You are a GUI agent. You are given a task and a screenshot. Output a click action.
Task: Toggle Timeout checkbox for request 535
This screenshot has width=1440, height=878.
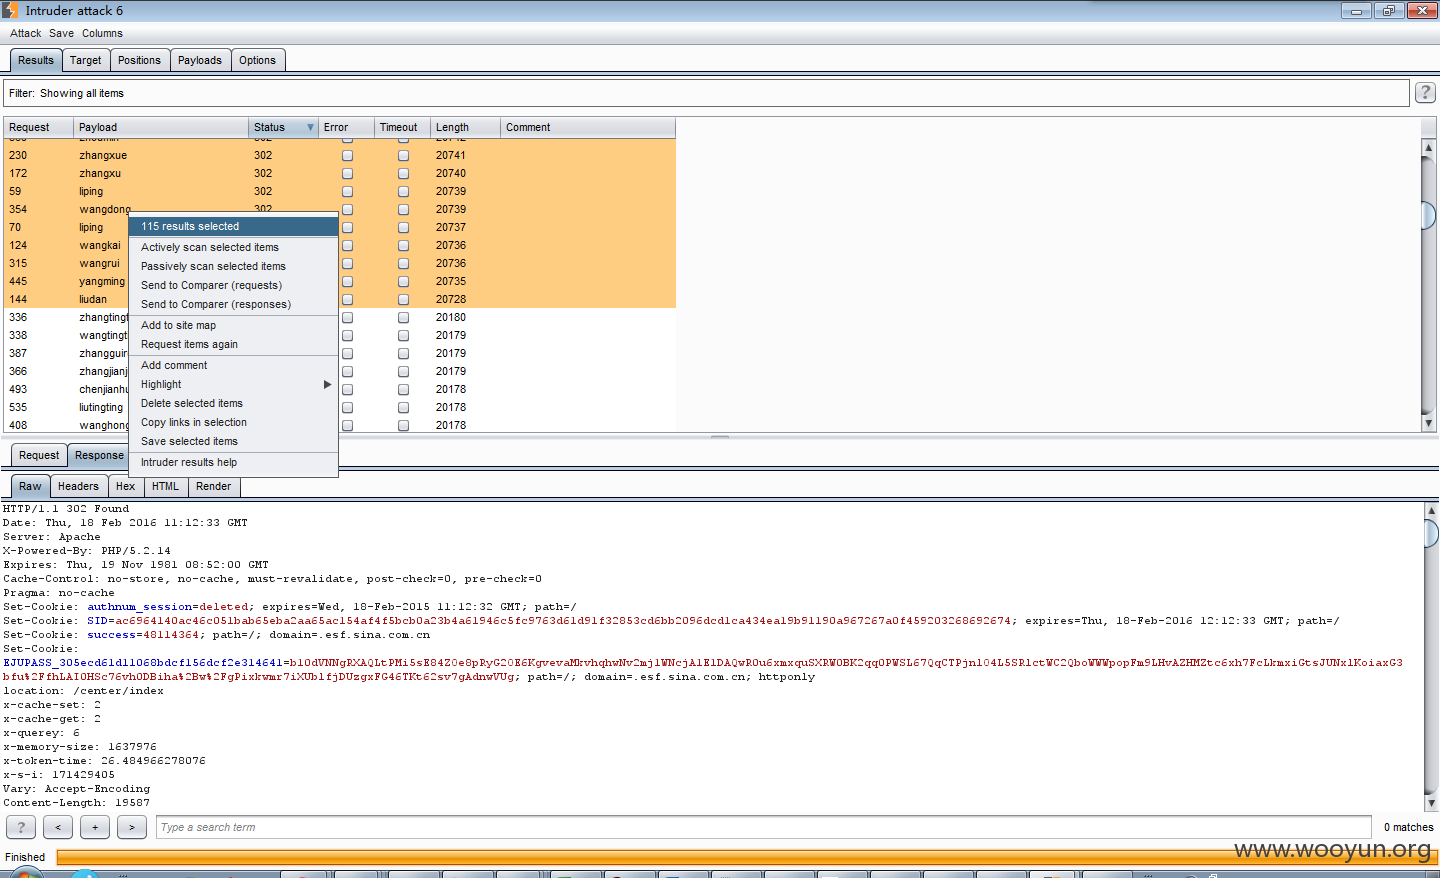click(x=403, y=407)
